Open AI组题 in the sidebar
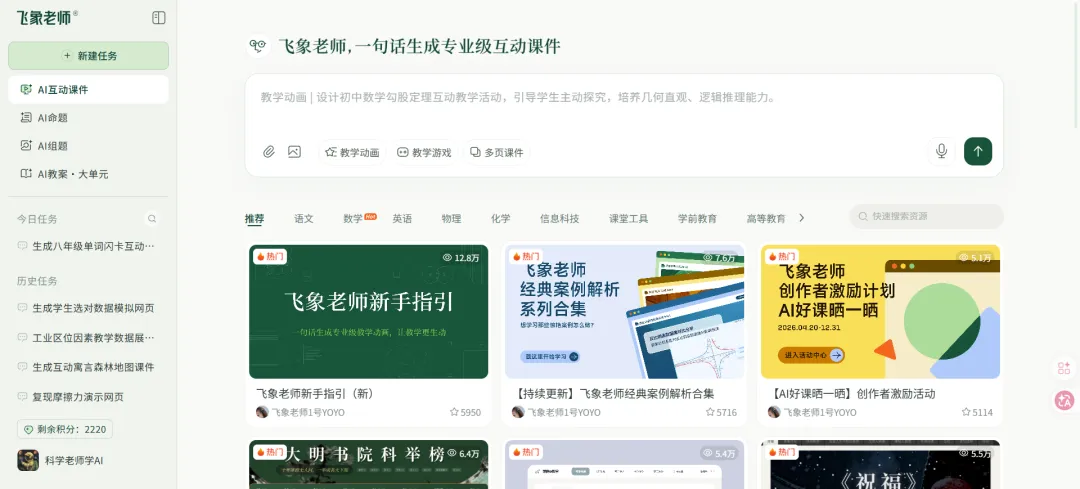 (88, 146)
